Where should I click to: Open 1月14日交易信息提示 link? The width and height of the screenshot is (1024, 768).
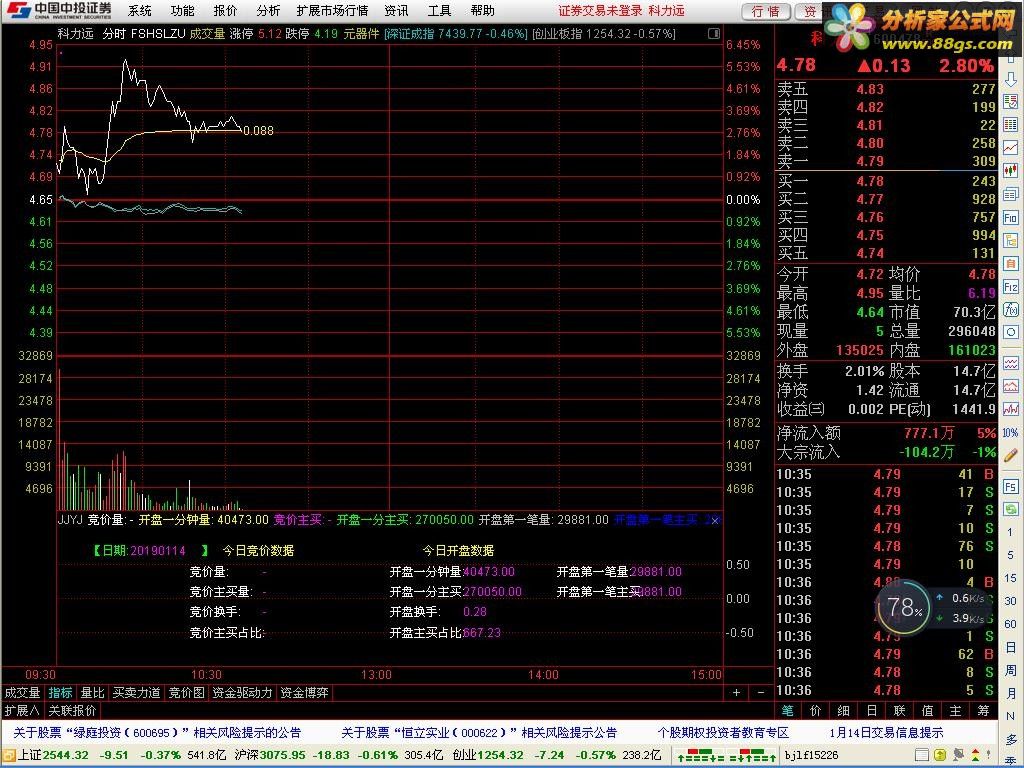pos(886,733)
